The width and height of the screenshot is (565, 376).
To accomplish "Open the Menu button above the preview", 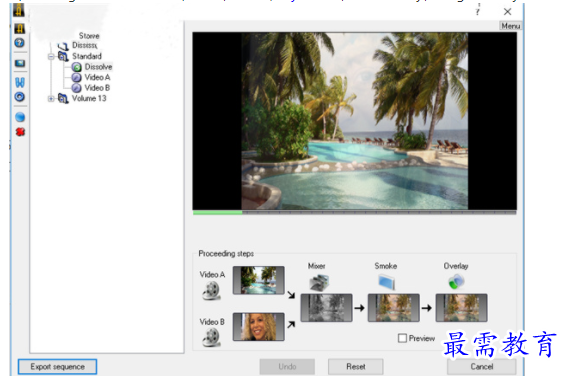I will pos(511,26).
